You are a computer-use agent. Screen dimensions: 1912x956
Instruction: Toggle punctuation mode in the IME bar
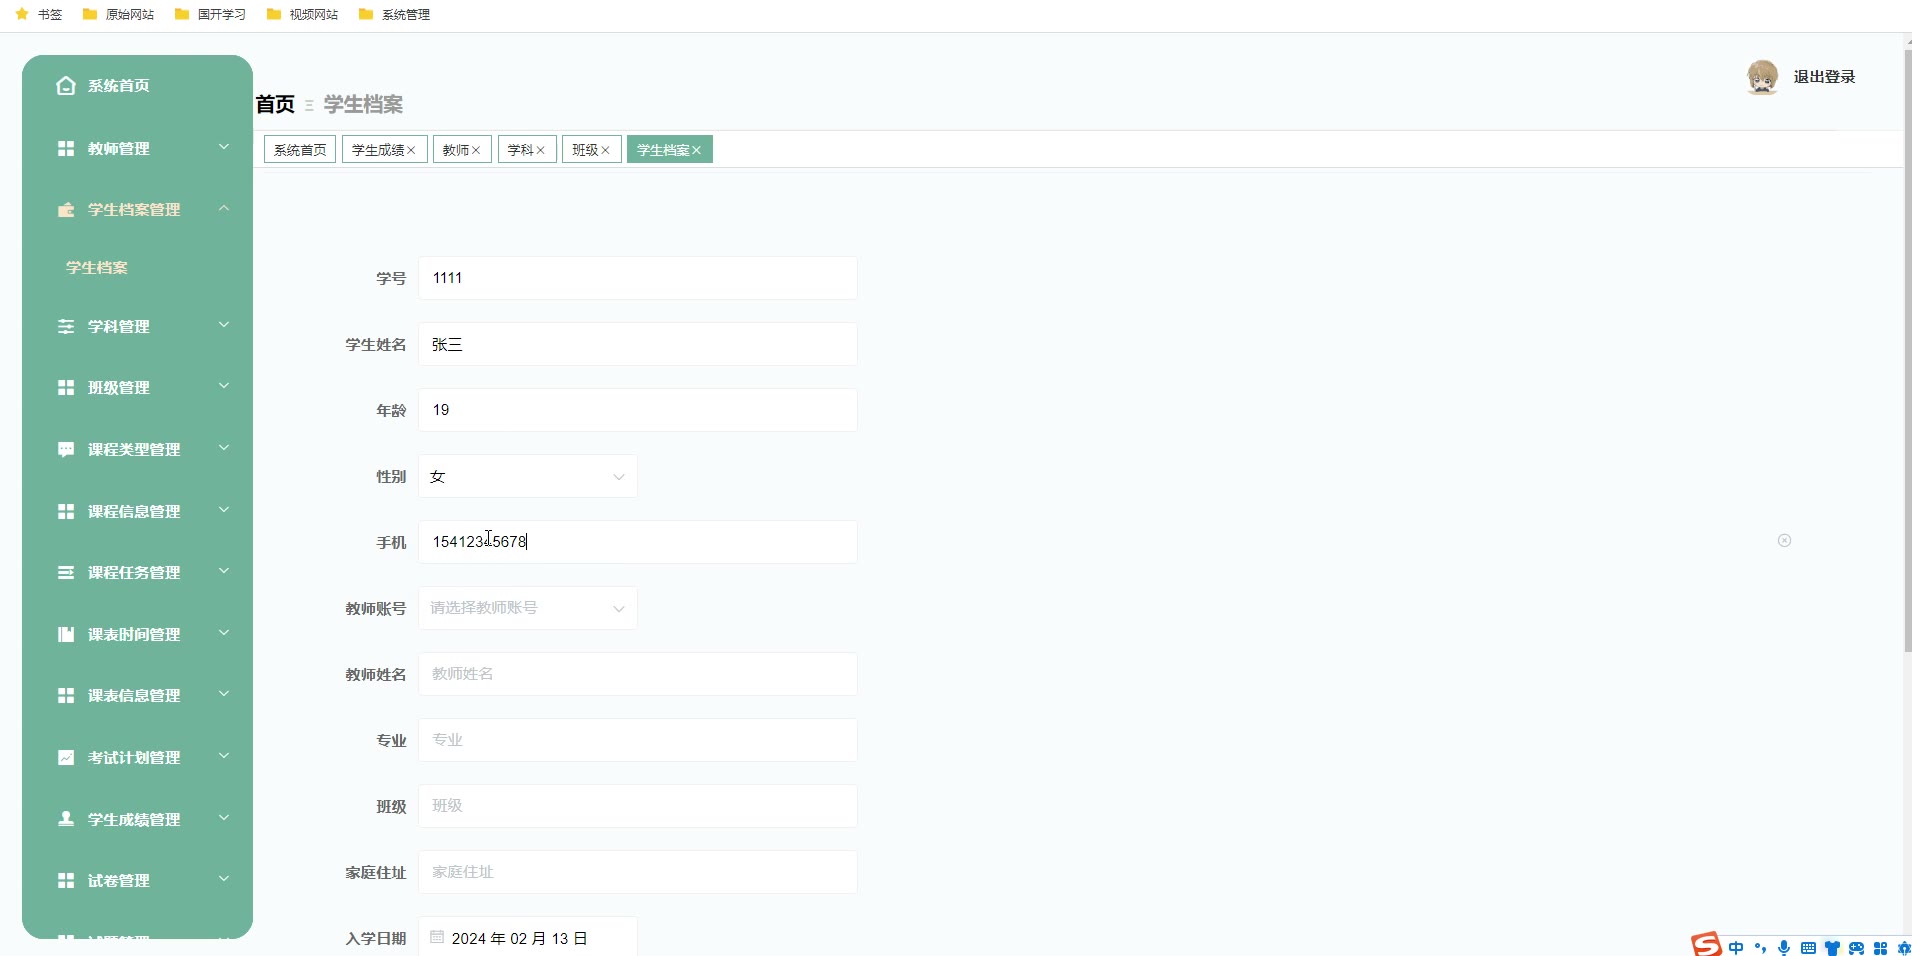[x=1760, y=947]
